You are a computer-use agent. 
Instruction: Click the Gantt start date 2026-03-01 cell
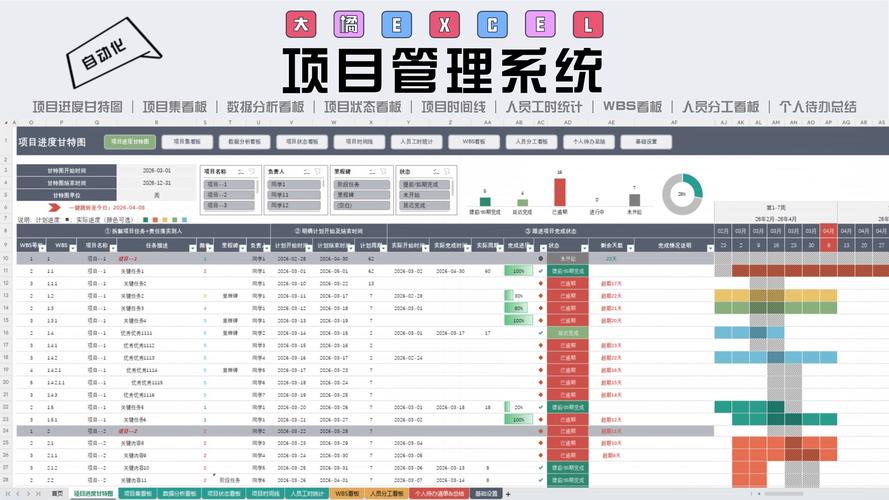pos(156,171)
